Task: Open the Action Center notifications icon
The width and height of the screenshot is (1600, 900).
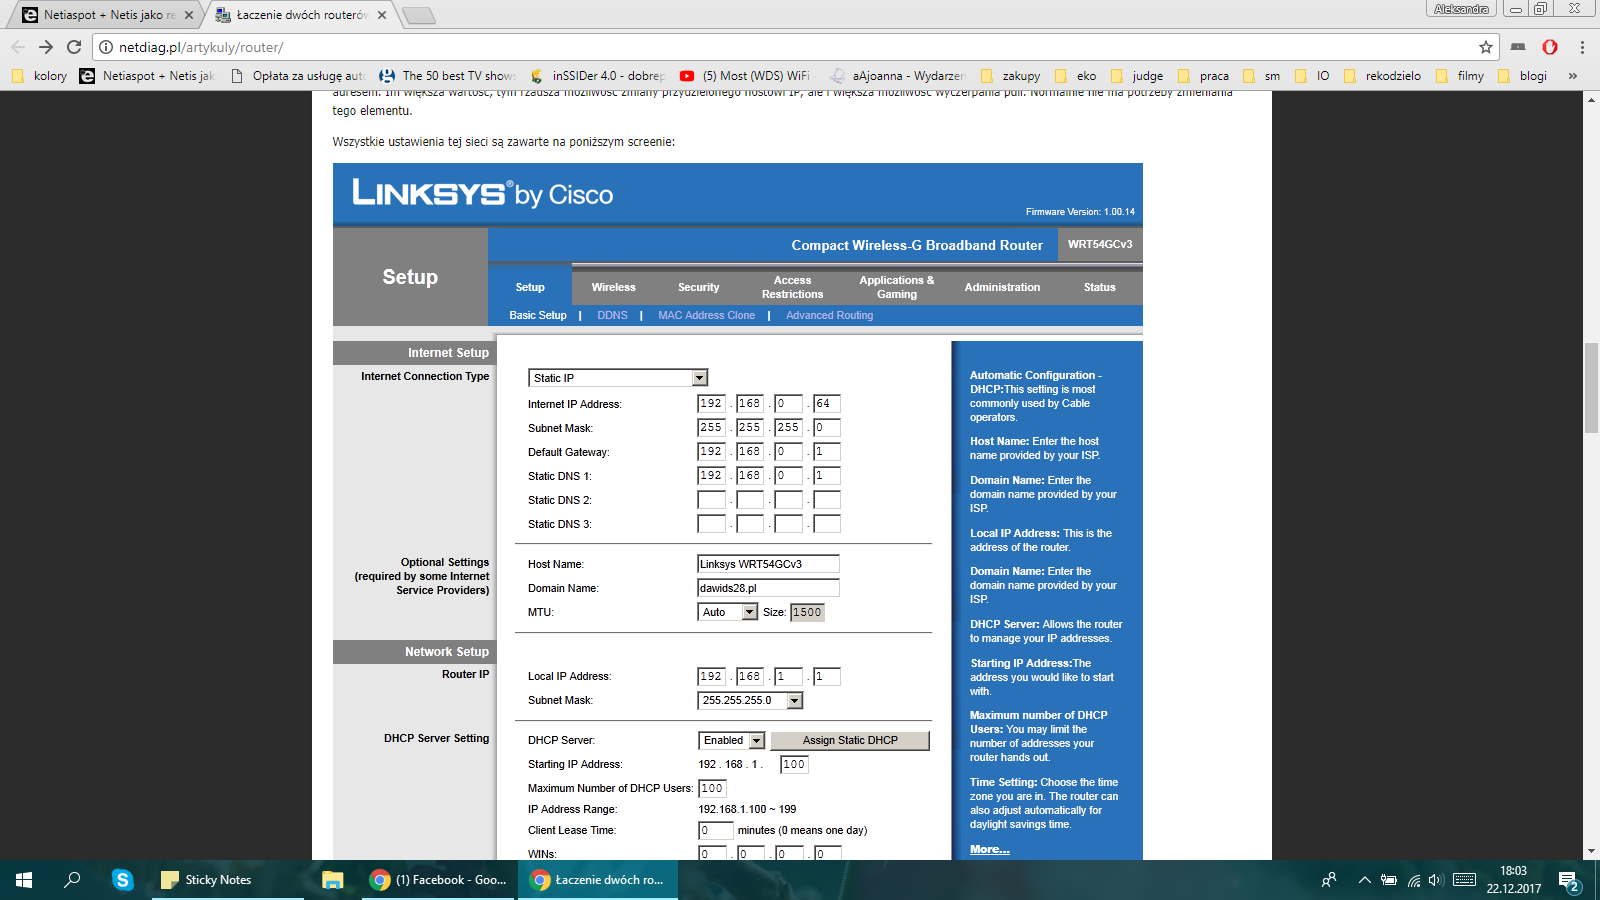Action: (1568, 881)
